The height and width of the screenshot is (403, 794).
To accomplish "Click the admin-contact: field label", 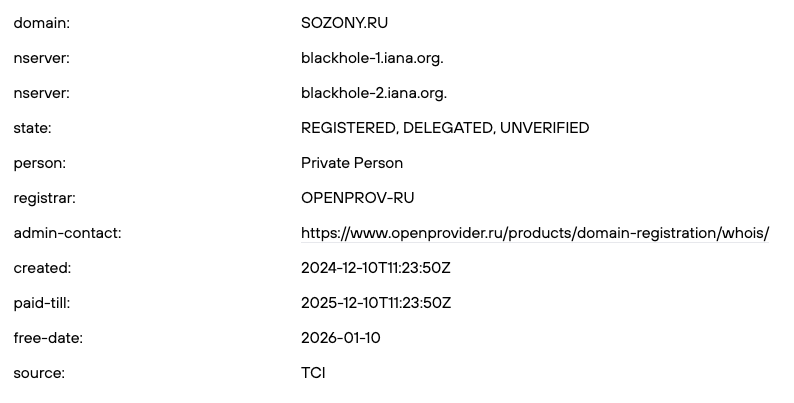I will click(x=67, y=233).
